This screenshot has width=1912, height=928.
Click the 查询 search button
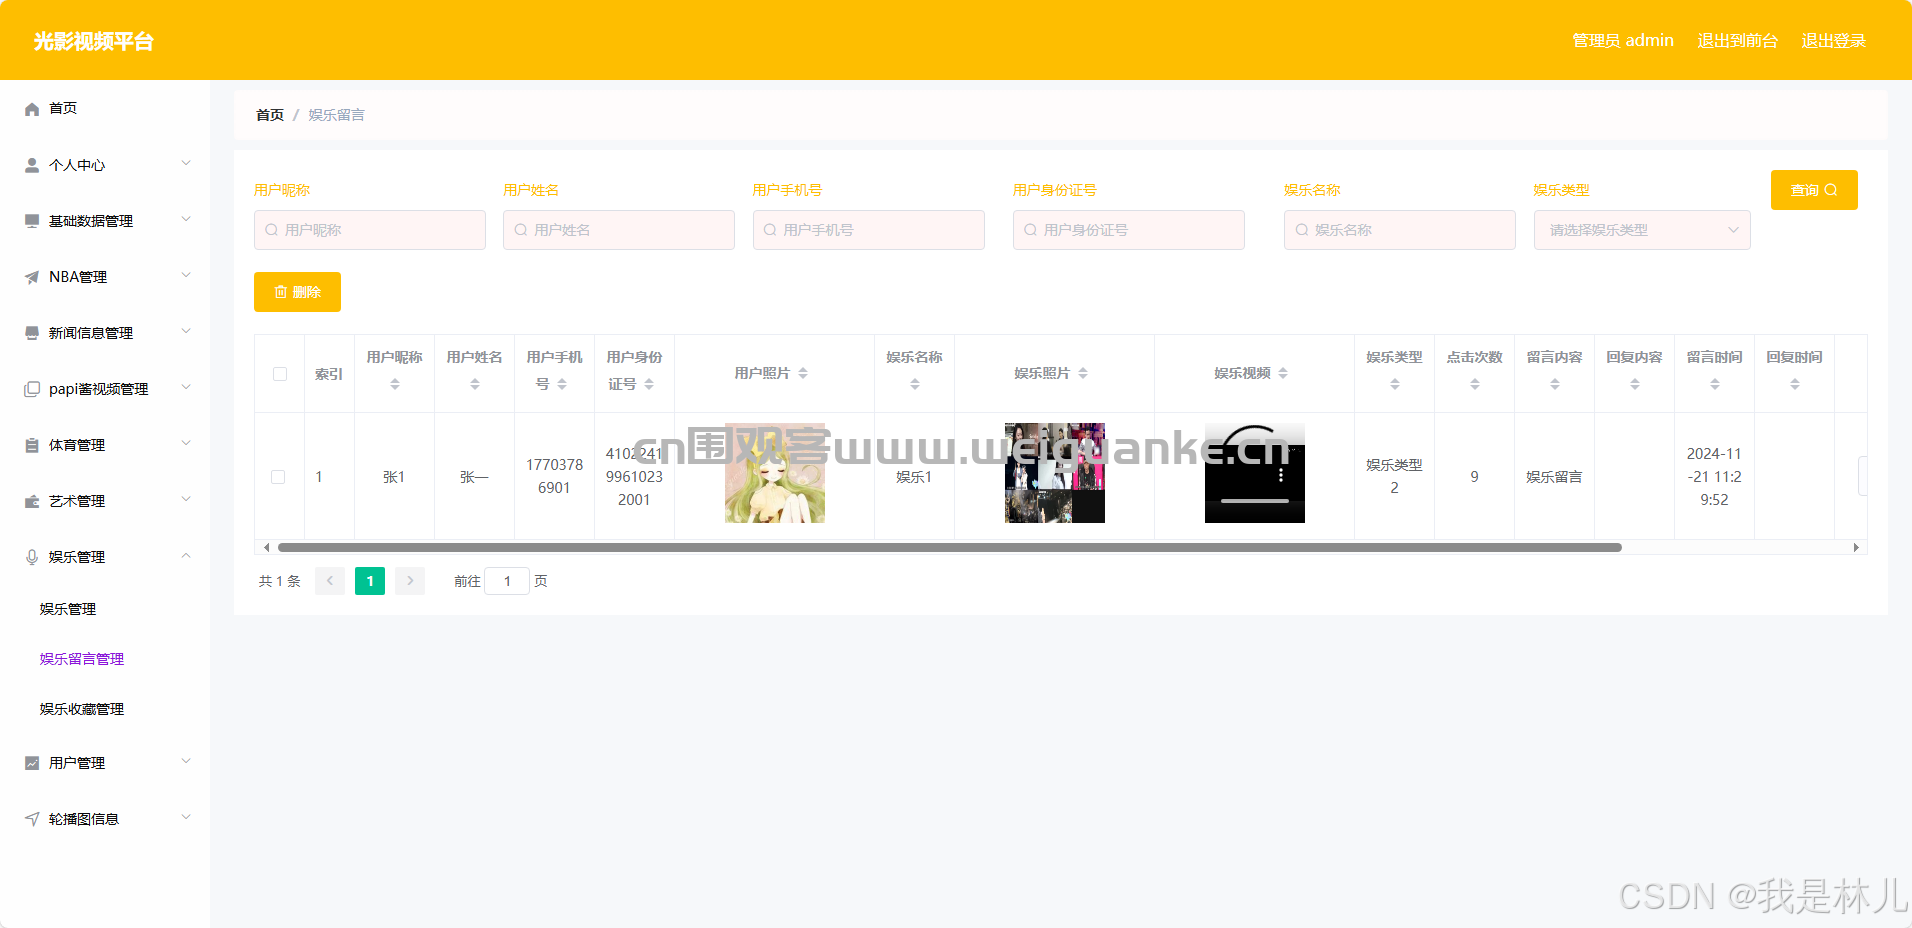[1814, 190]
